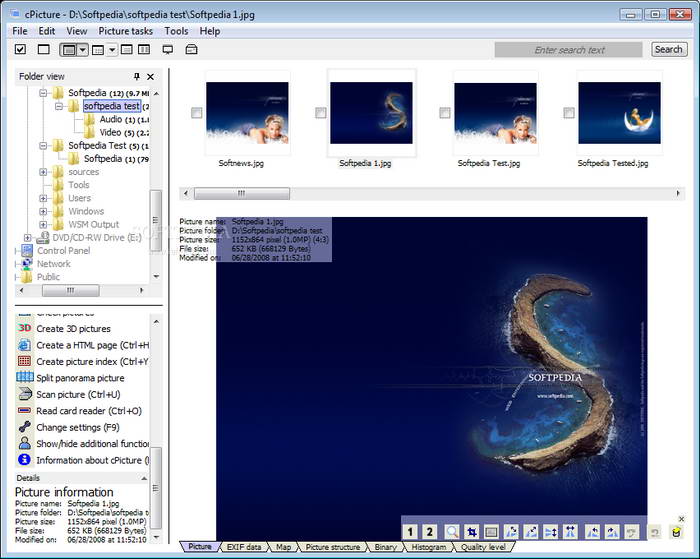Open the view layout dropdown arrow in toolbar
The image size is (700, 559).
(83, 50)
